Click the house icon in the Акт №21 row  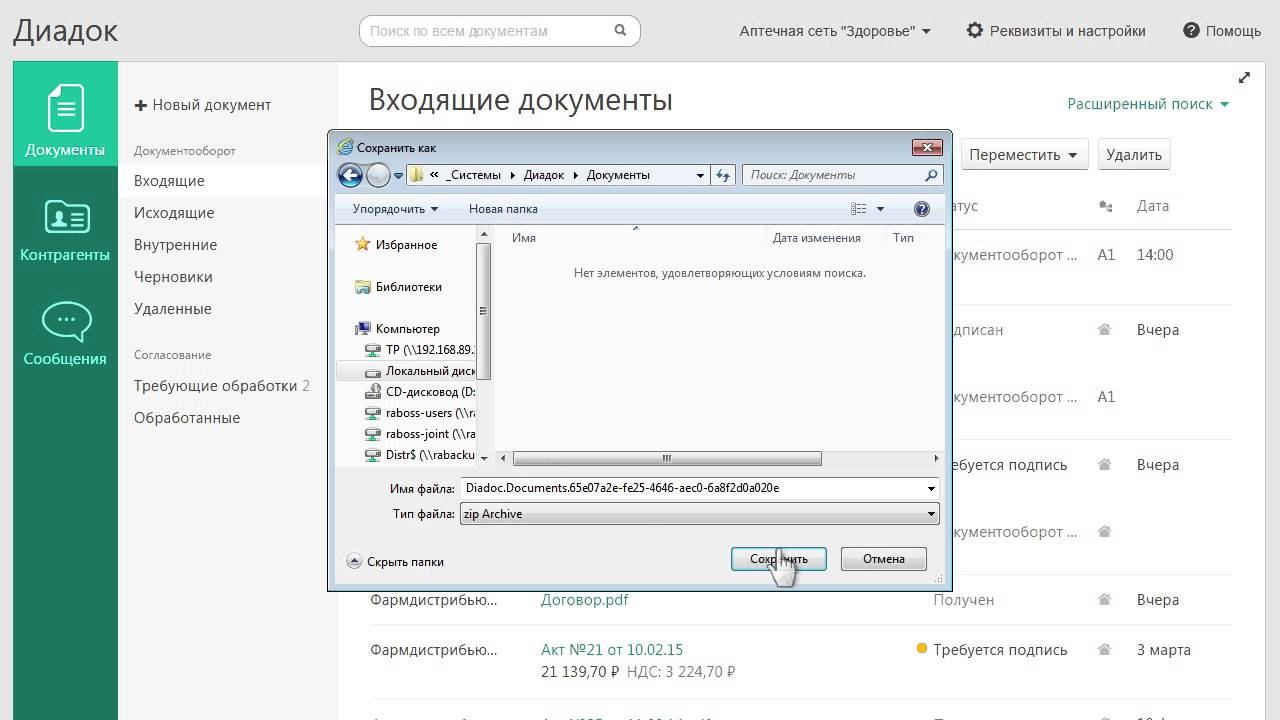(1105, 650)
